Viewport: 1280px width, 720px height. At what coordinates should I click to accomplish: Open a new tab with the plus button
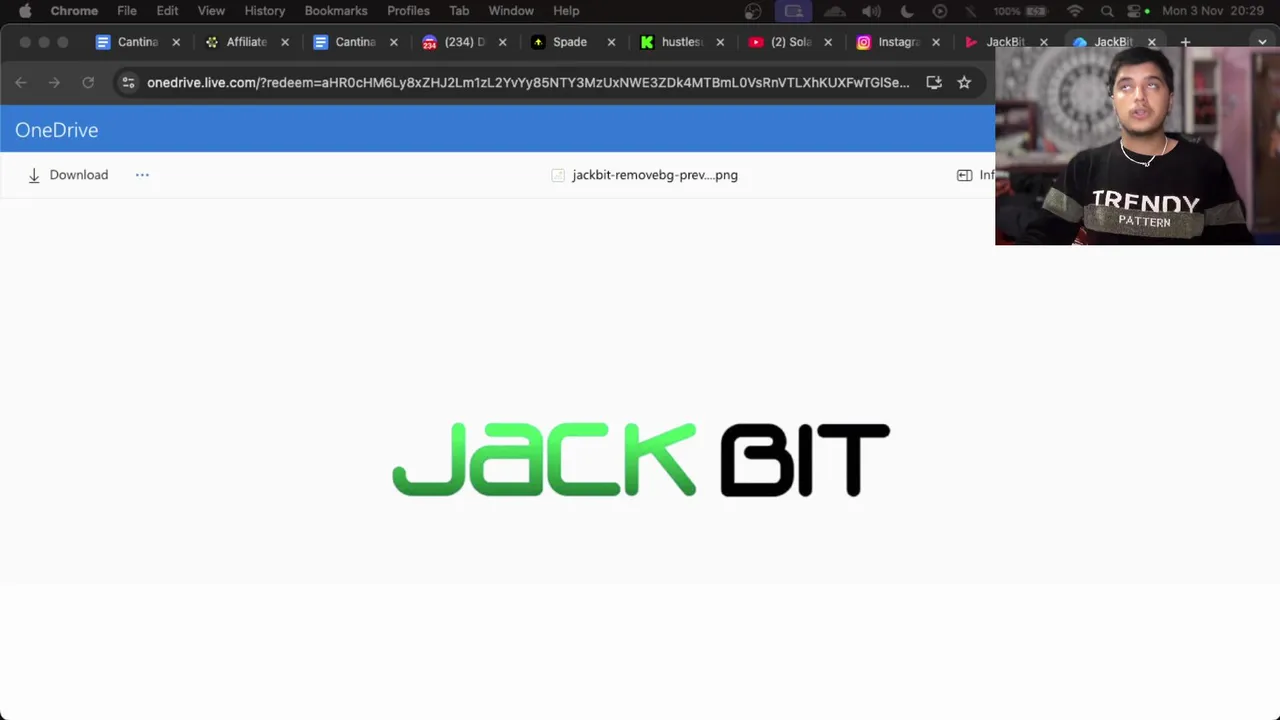click(x=1185, y=42)
